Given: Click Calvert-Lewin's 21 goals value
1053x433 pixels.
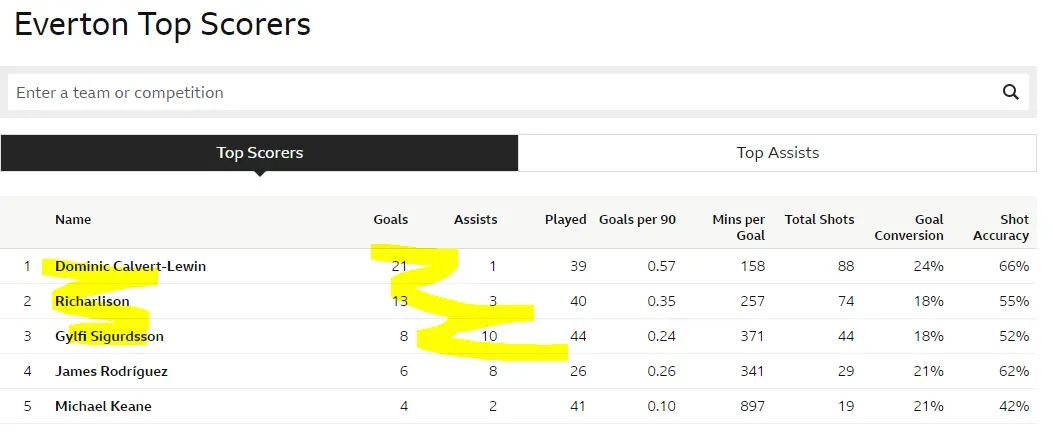Looking at the screenshot, I should tap(399, 266).
